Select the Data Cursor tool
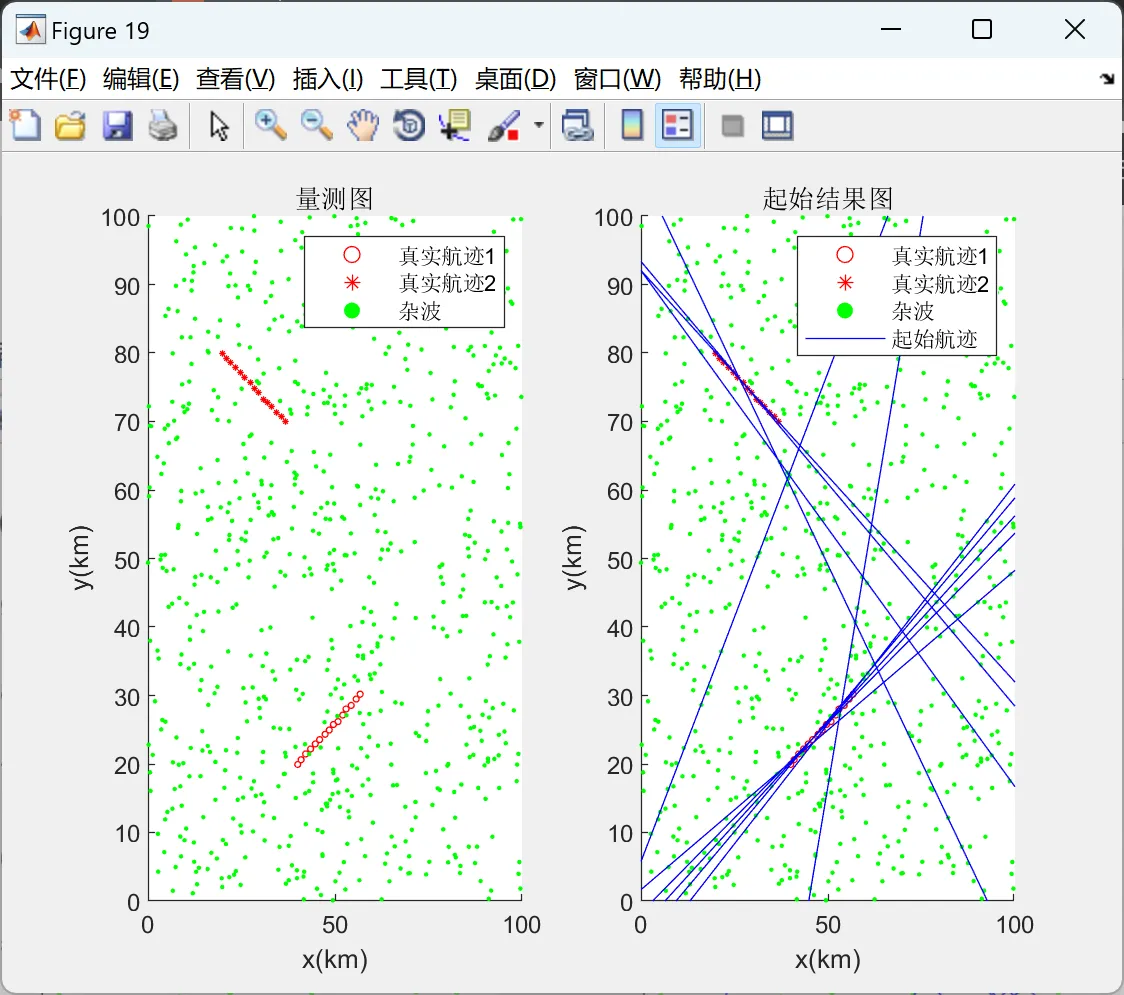This screenshot has height=995, width=1124. [455, 125]
